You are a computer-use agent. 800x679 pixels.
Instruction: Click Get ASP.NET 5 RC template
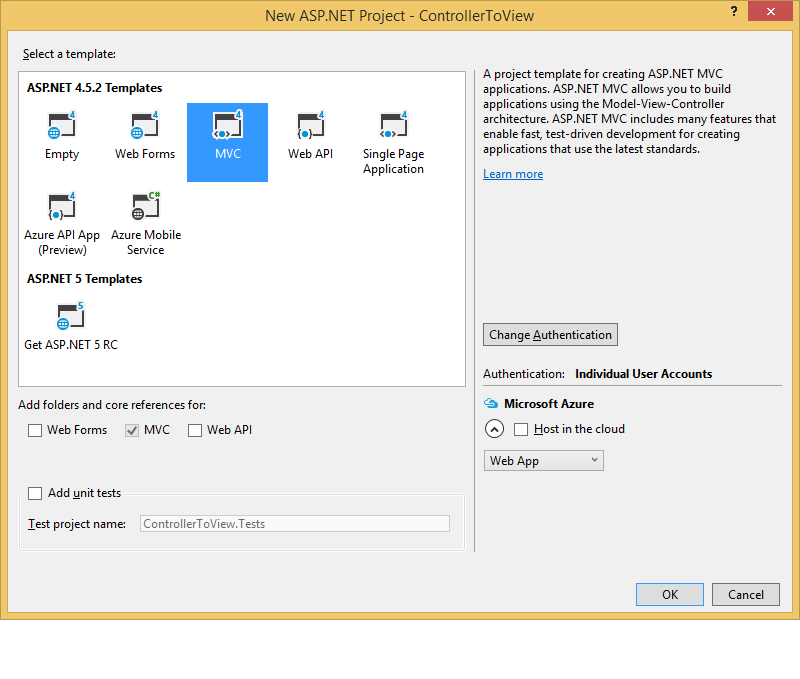click(71, 326)
